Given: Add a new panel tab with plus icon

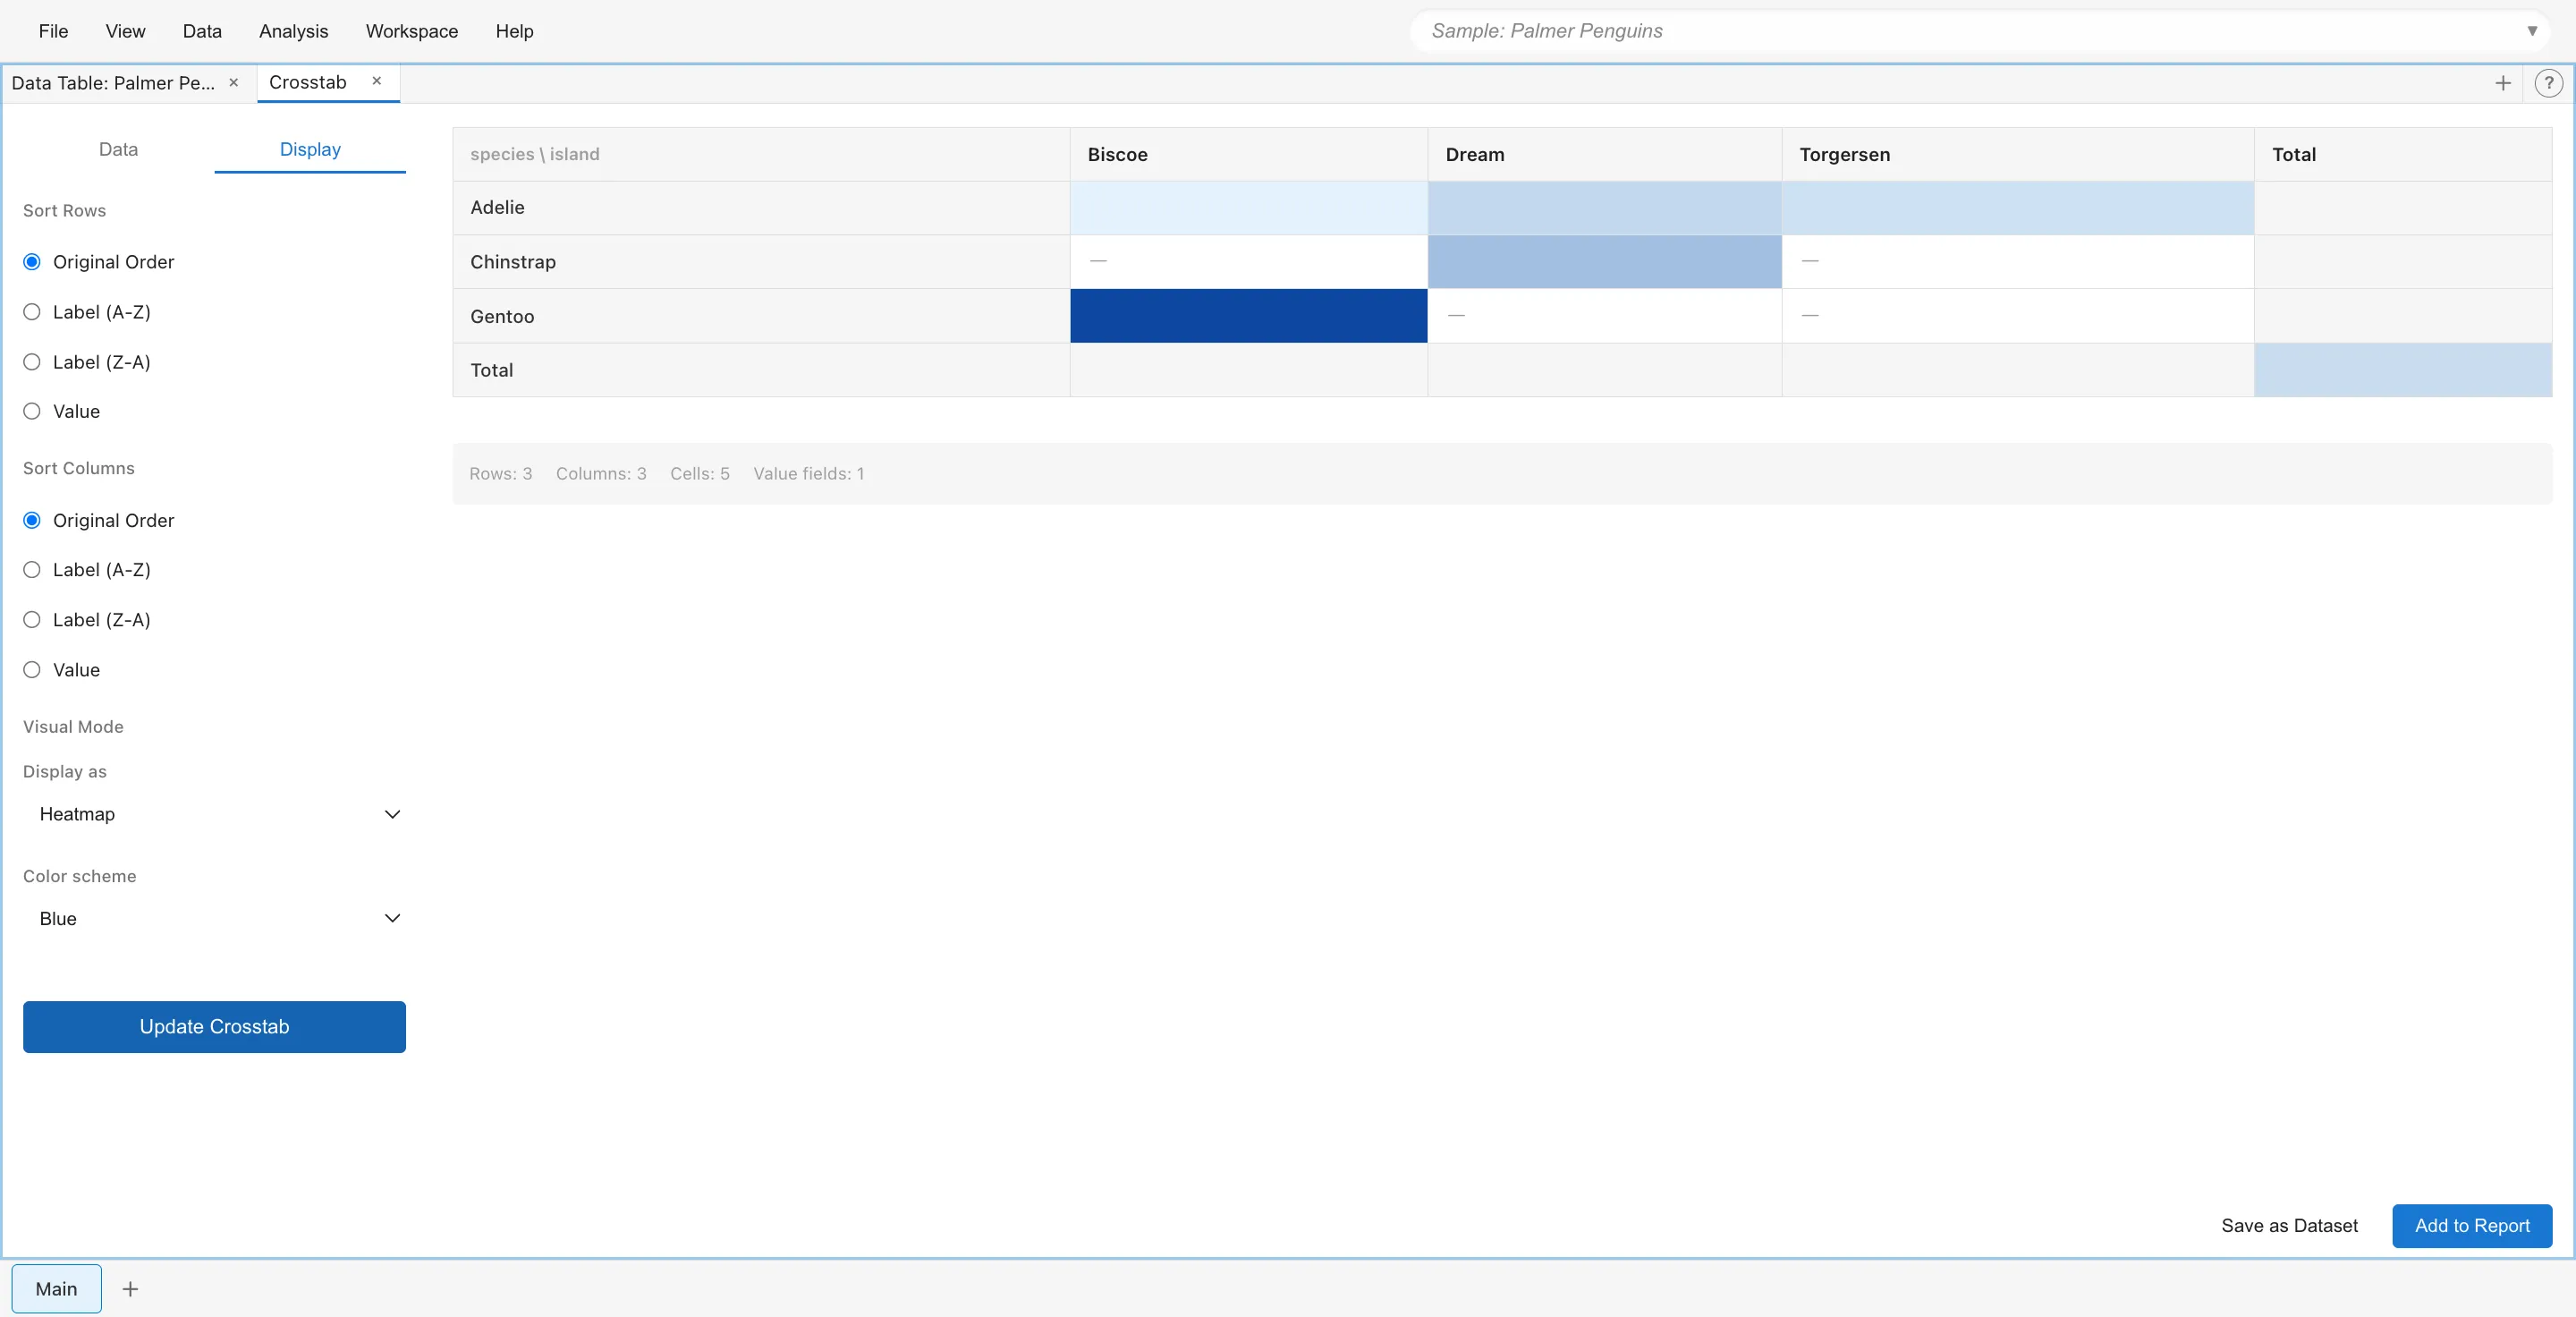Looking at the screenshot, I should (2502, 83).
